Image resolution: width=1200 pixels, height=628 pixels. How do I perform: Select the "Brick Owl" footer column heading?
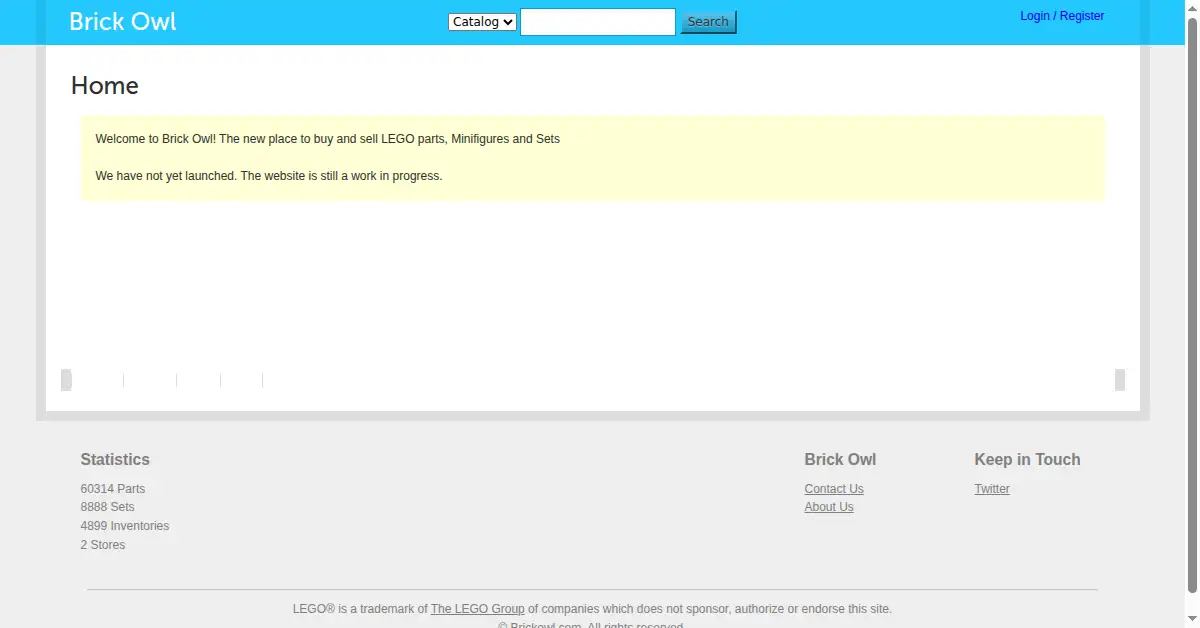pos(840,460)
